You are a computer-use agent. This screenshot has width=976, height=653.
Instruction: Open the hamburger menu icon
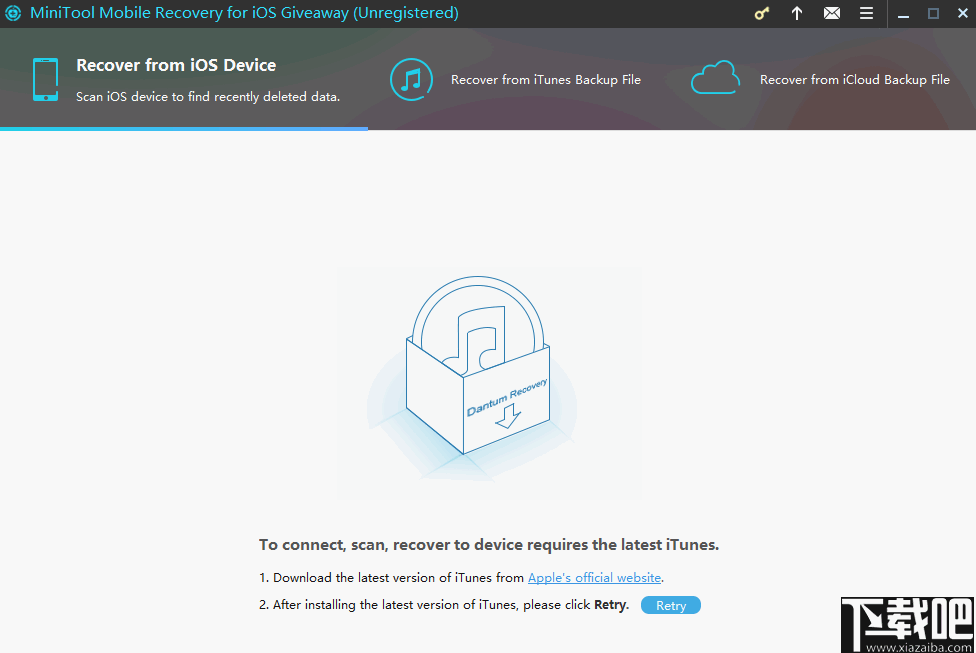point(866,14)
